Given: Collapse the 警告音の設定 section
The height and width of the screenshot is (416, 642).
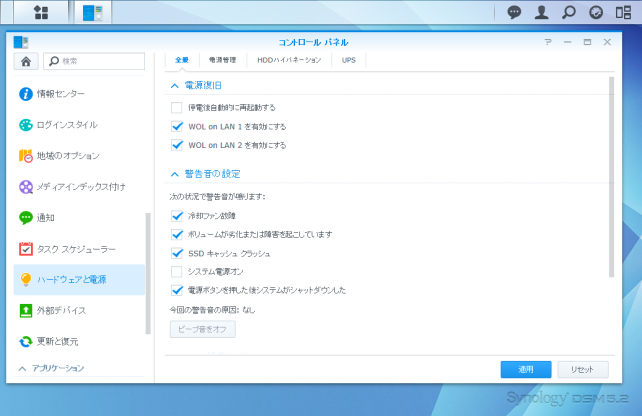Looking at the screenshot, I should click(174, 174).
